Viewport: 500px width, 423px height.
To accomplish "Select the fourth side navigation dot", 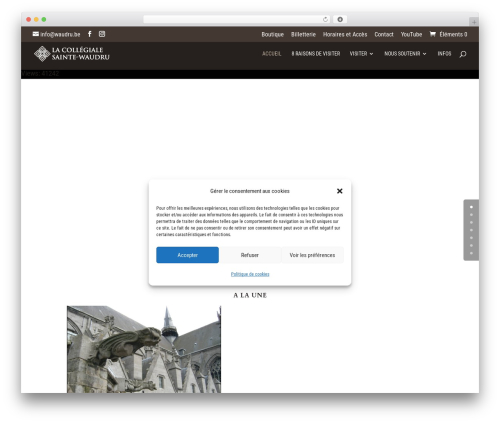I will [x=471, y=230].
